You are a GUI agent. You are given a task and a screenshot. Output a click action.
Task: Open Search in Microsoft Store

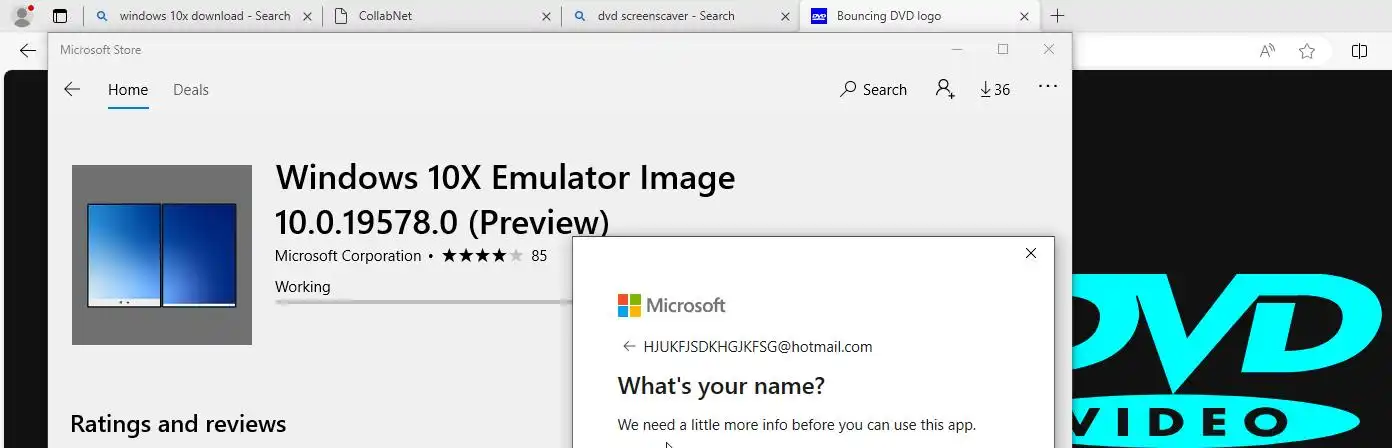873,89
